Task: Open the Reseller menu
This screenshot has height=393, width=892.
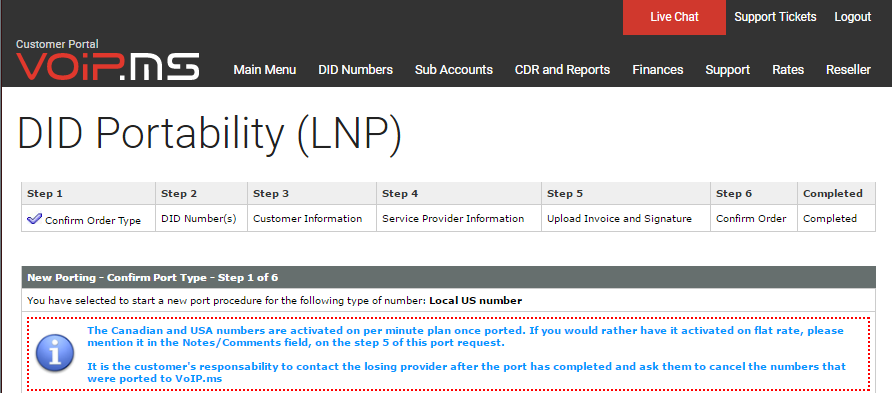Action: [848, 70]
